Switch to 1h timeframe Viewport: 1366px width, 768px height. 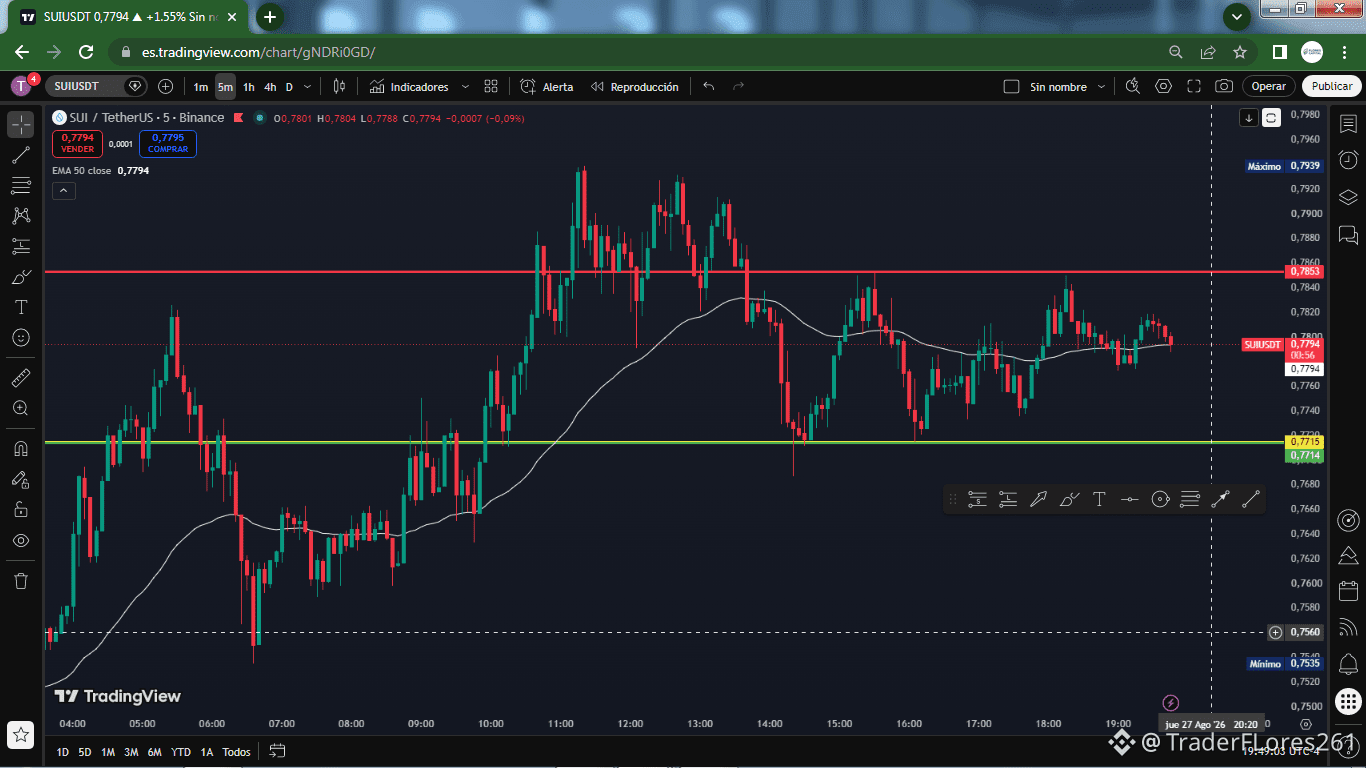[x=249, y=87]
